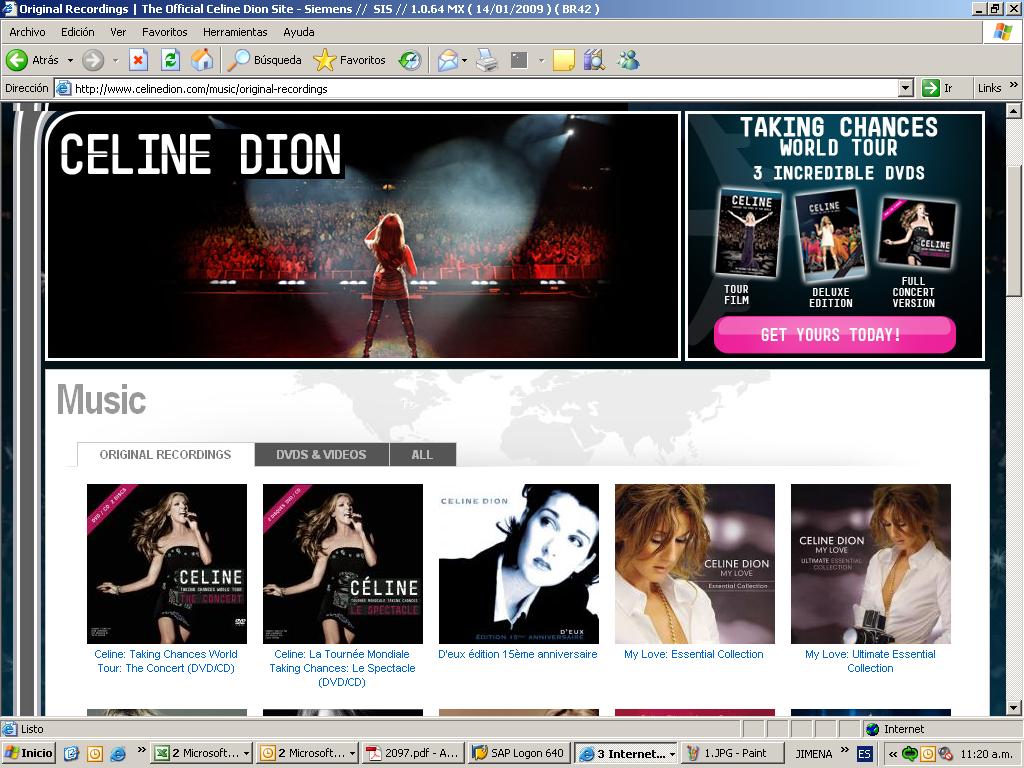Switch to 2097.pdf taskbar button

point(413,753)
